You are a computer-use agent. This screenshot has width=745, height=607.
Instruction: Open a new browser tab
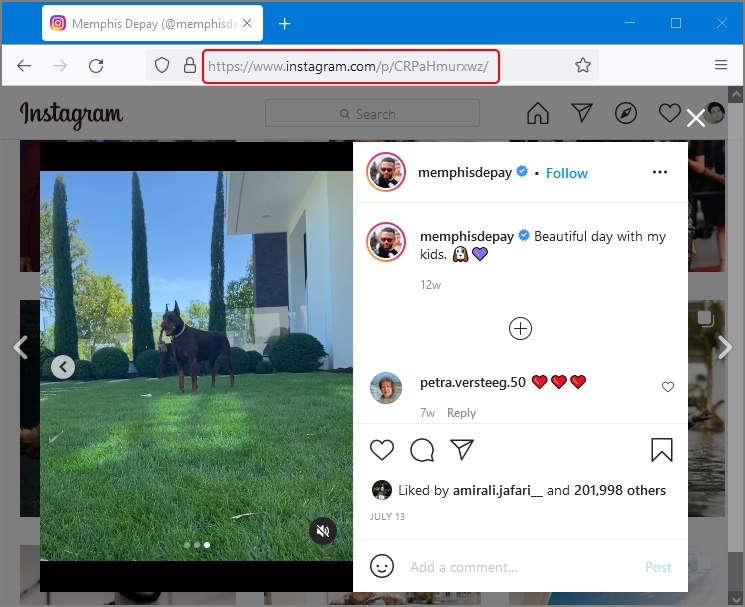pos(285,23)
